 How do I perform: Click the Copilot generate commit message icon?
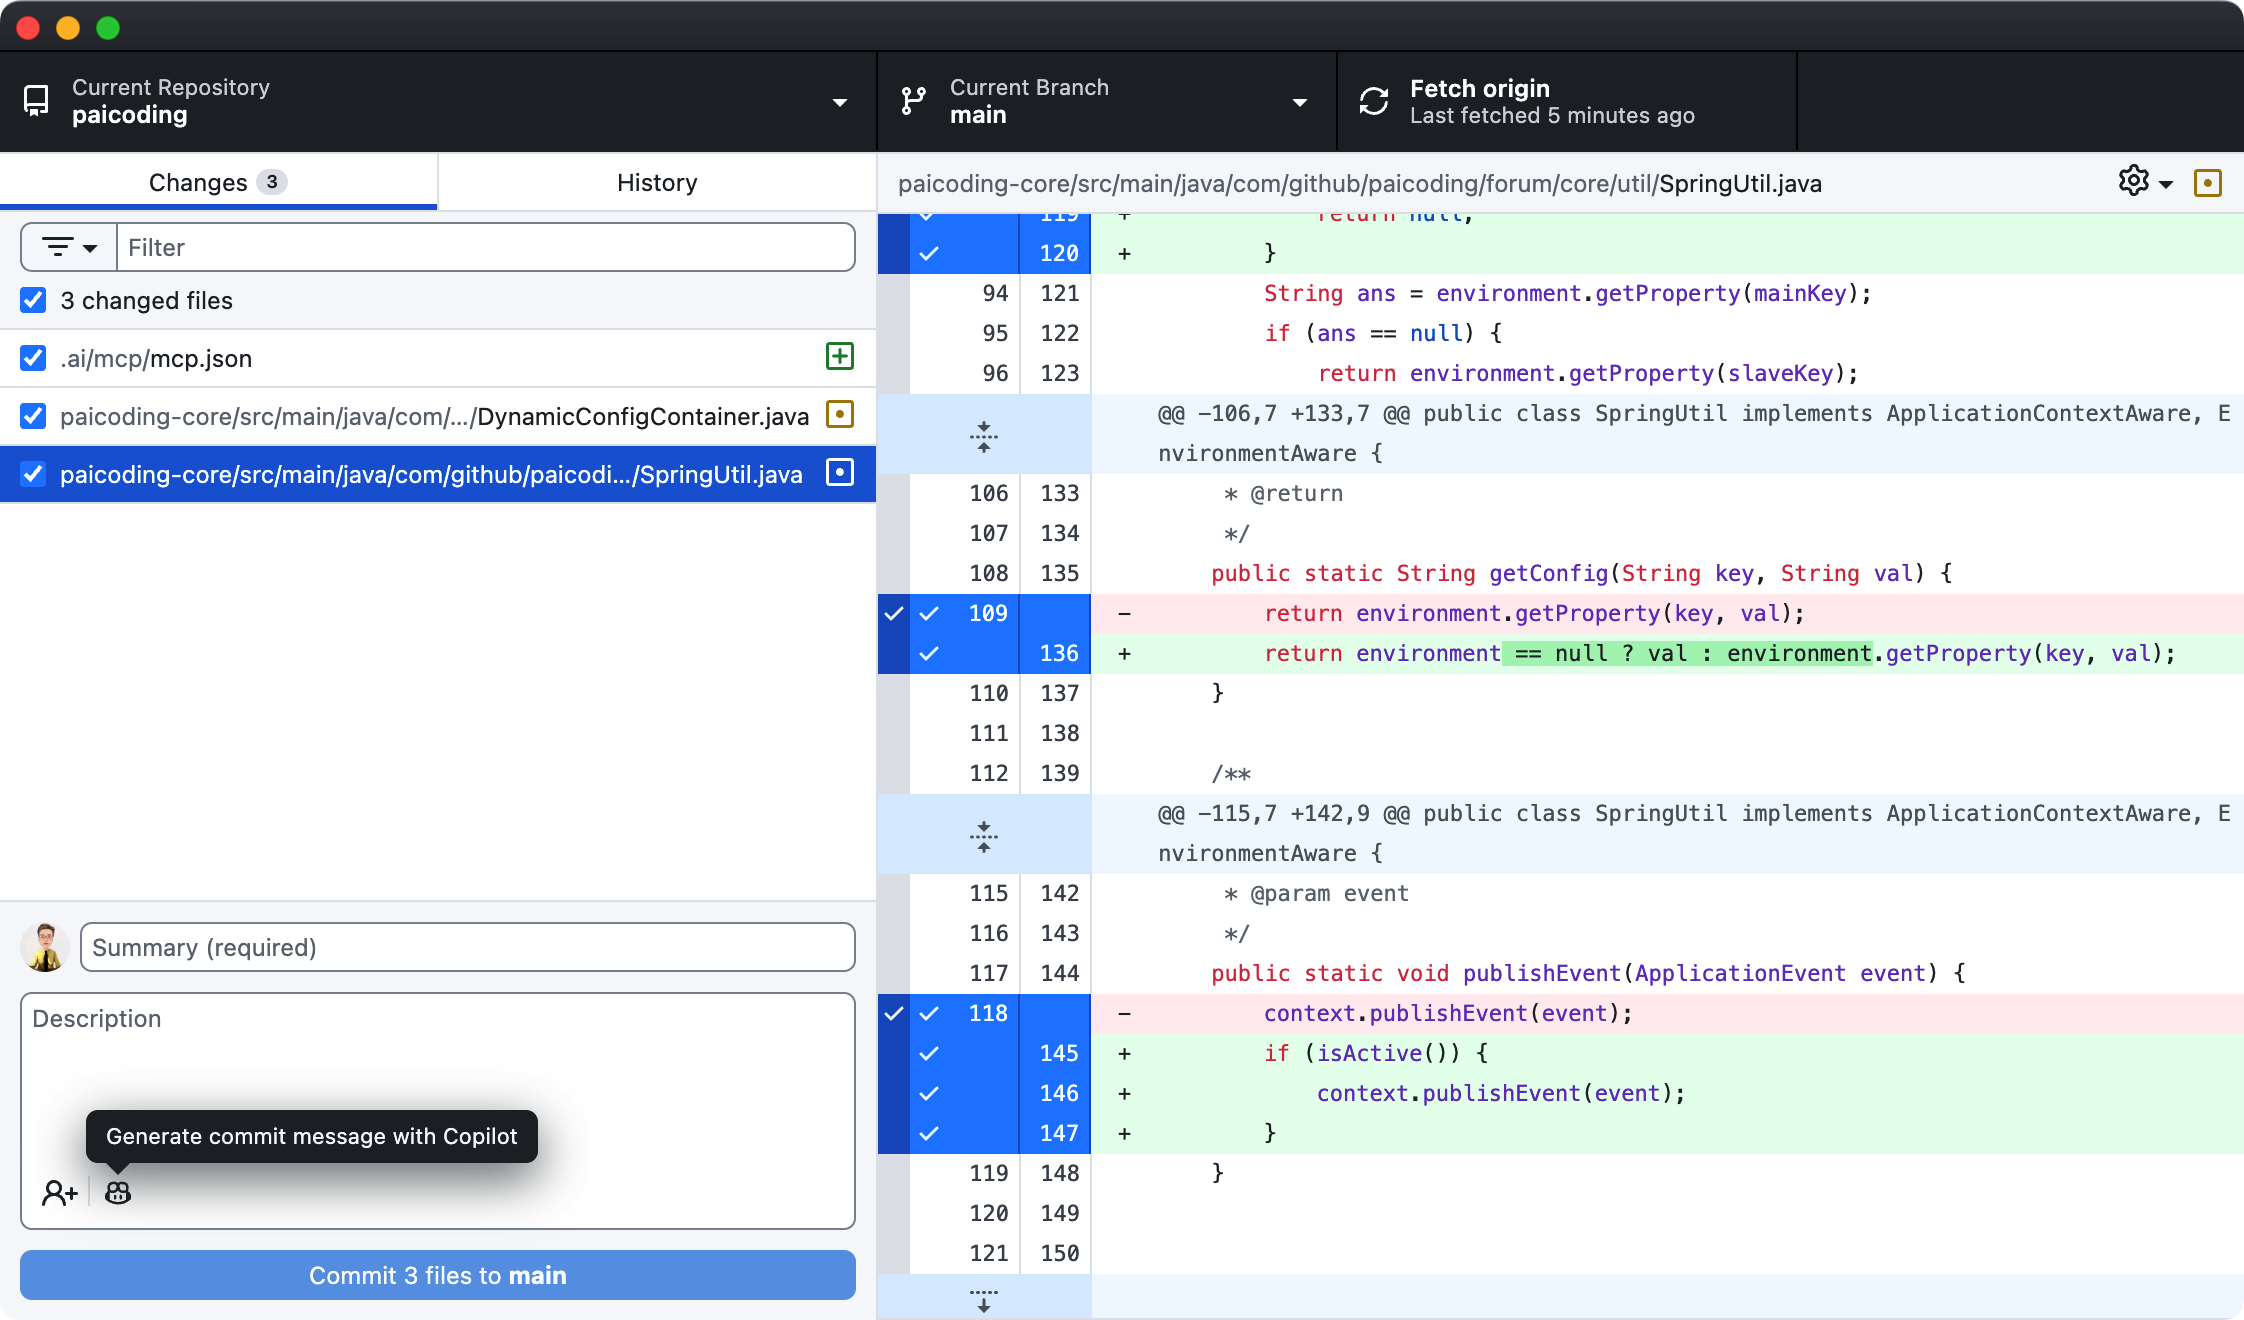118,1192
